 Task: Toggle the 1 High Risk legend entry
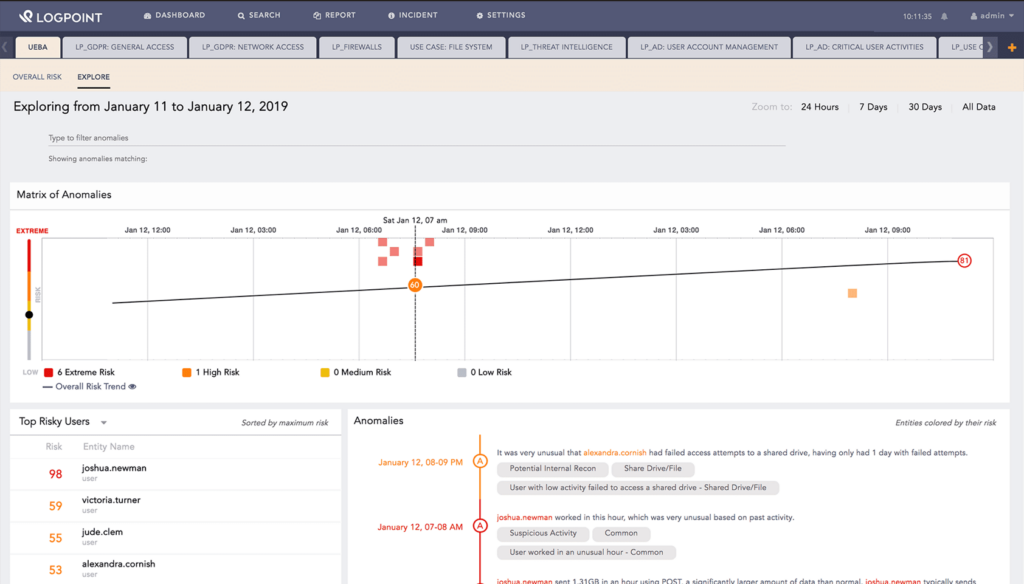click(185, 371)
